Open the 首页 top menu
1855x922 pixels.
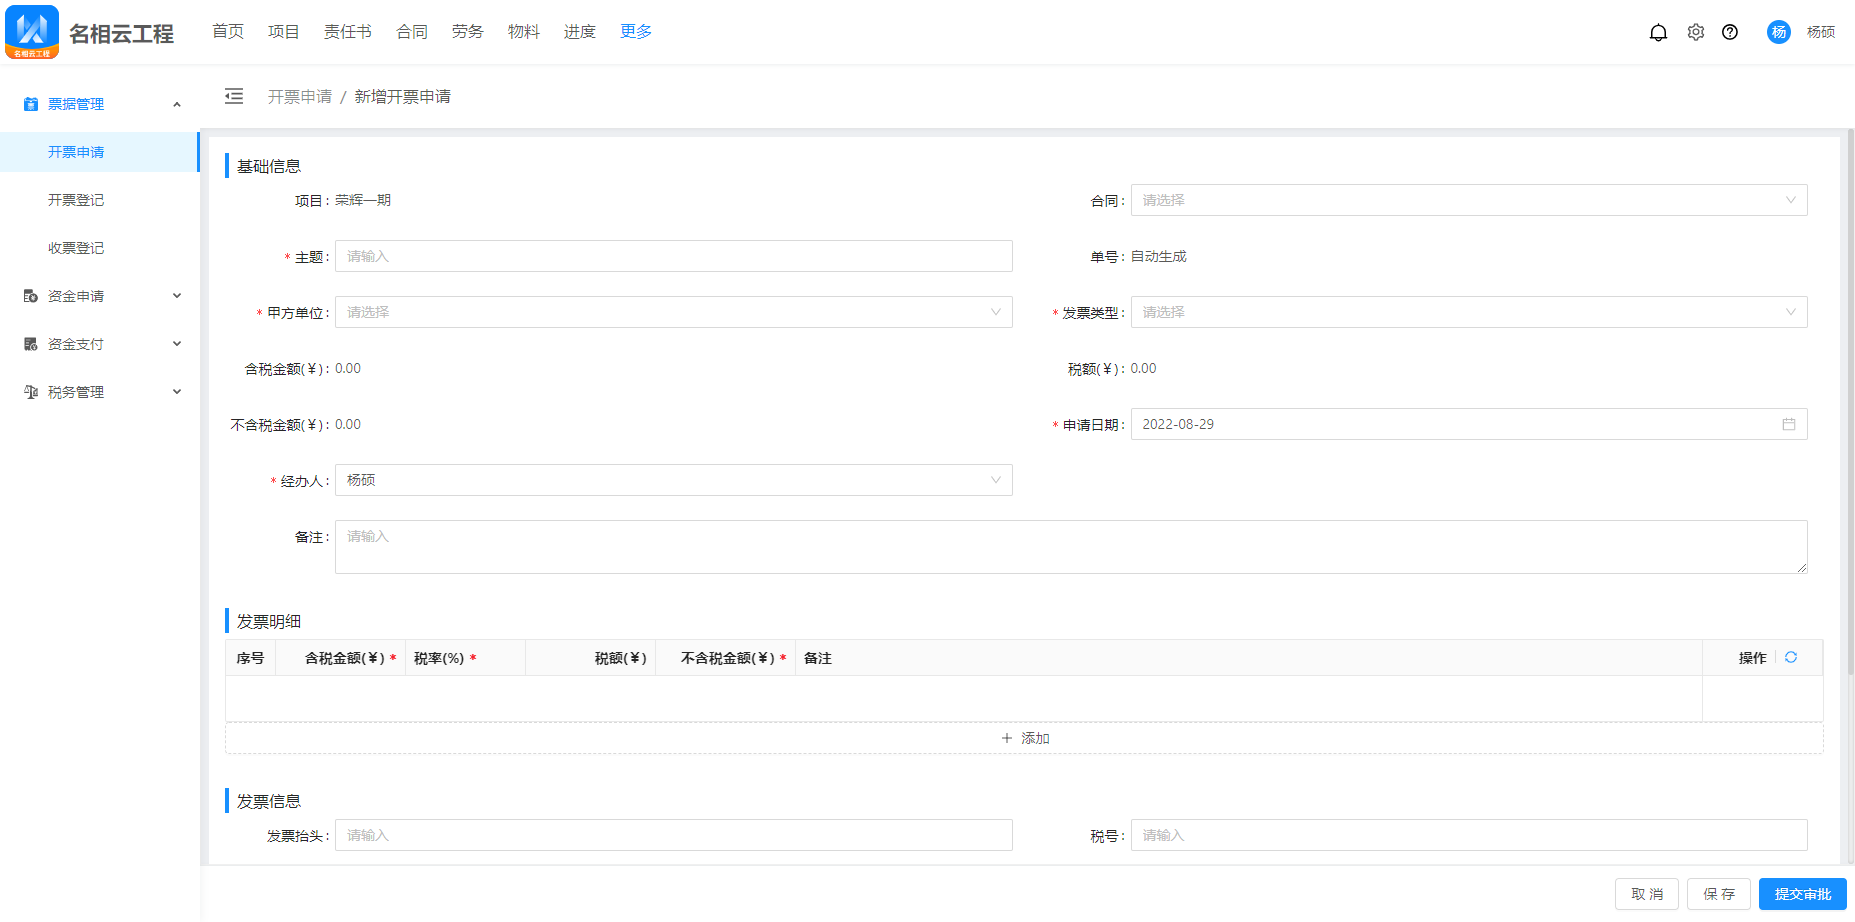(x=228, y=32)
